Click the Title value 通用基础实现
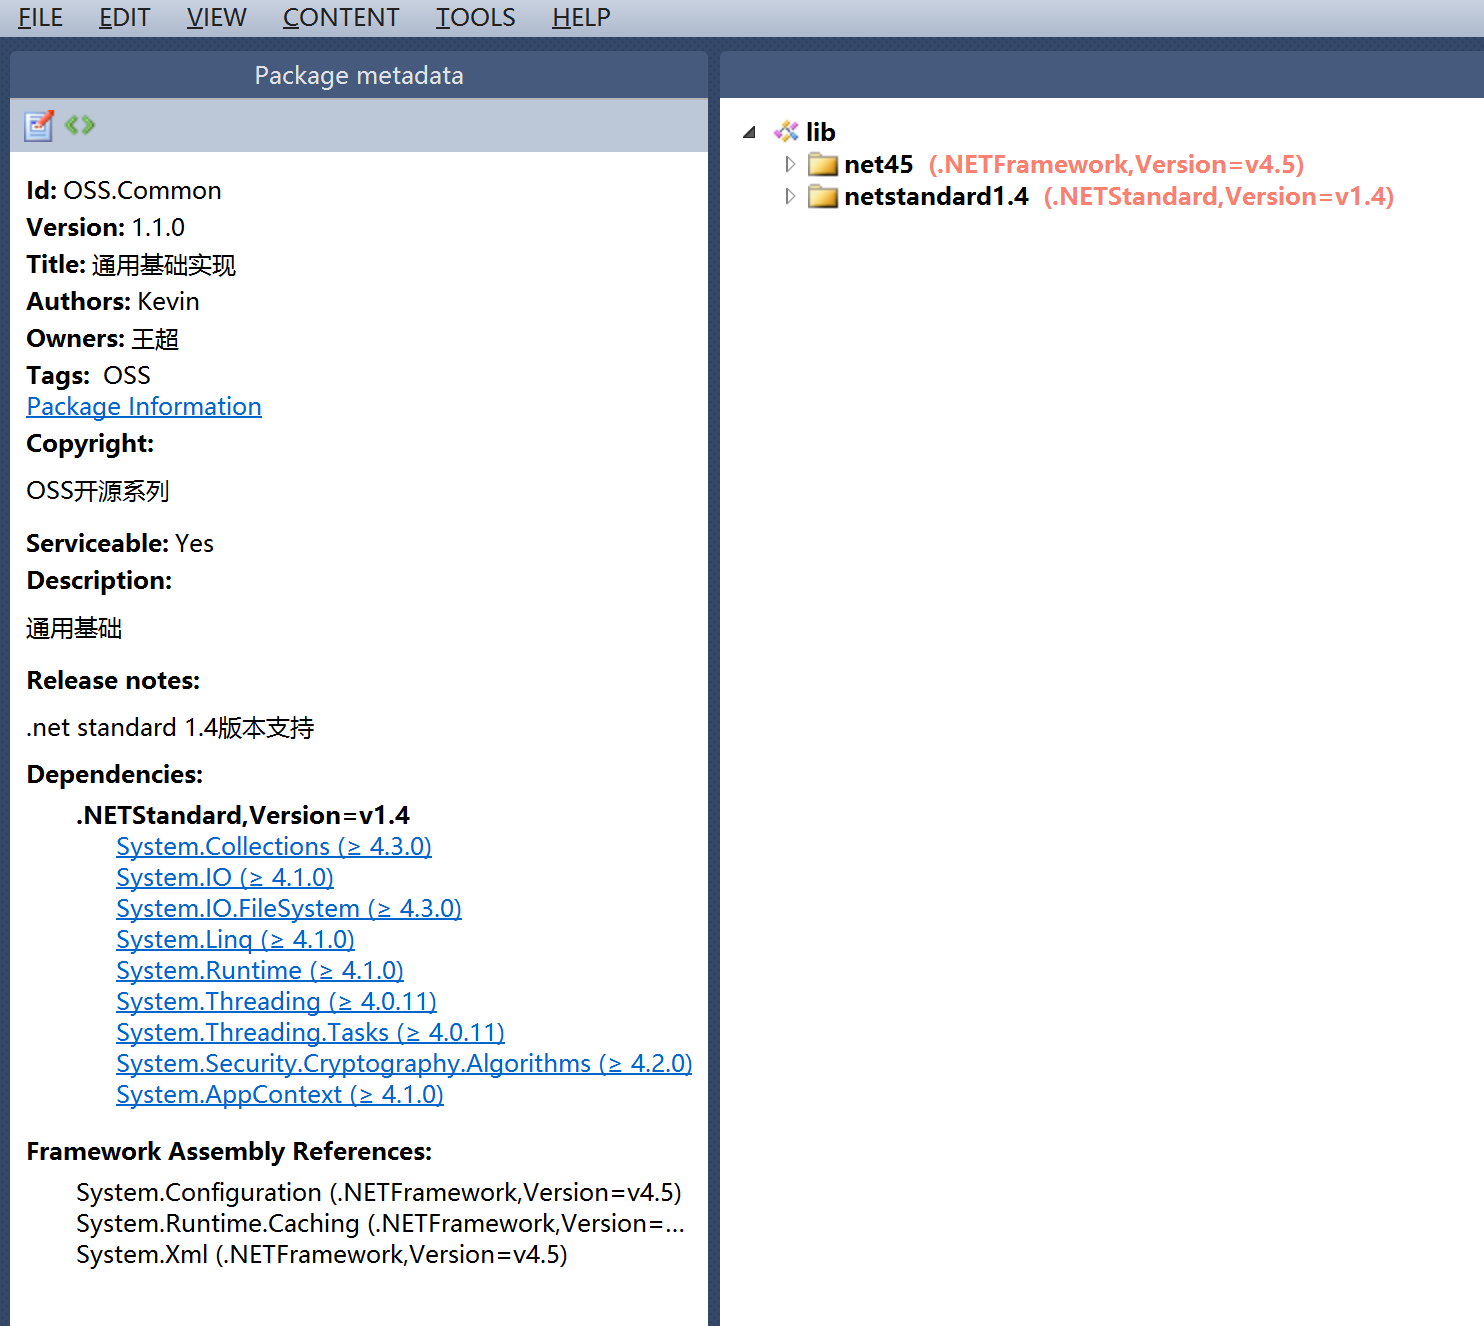Viewport: 1484px width, 1326px height. [164, 265]
